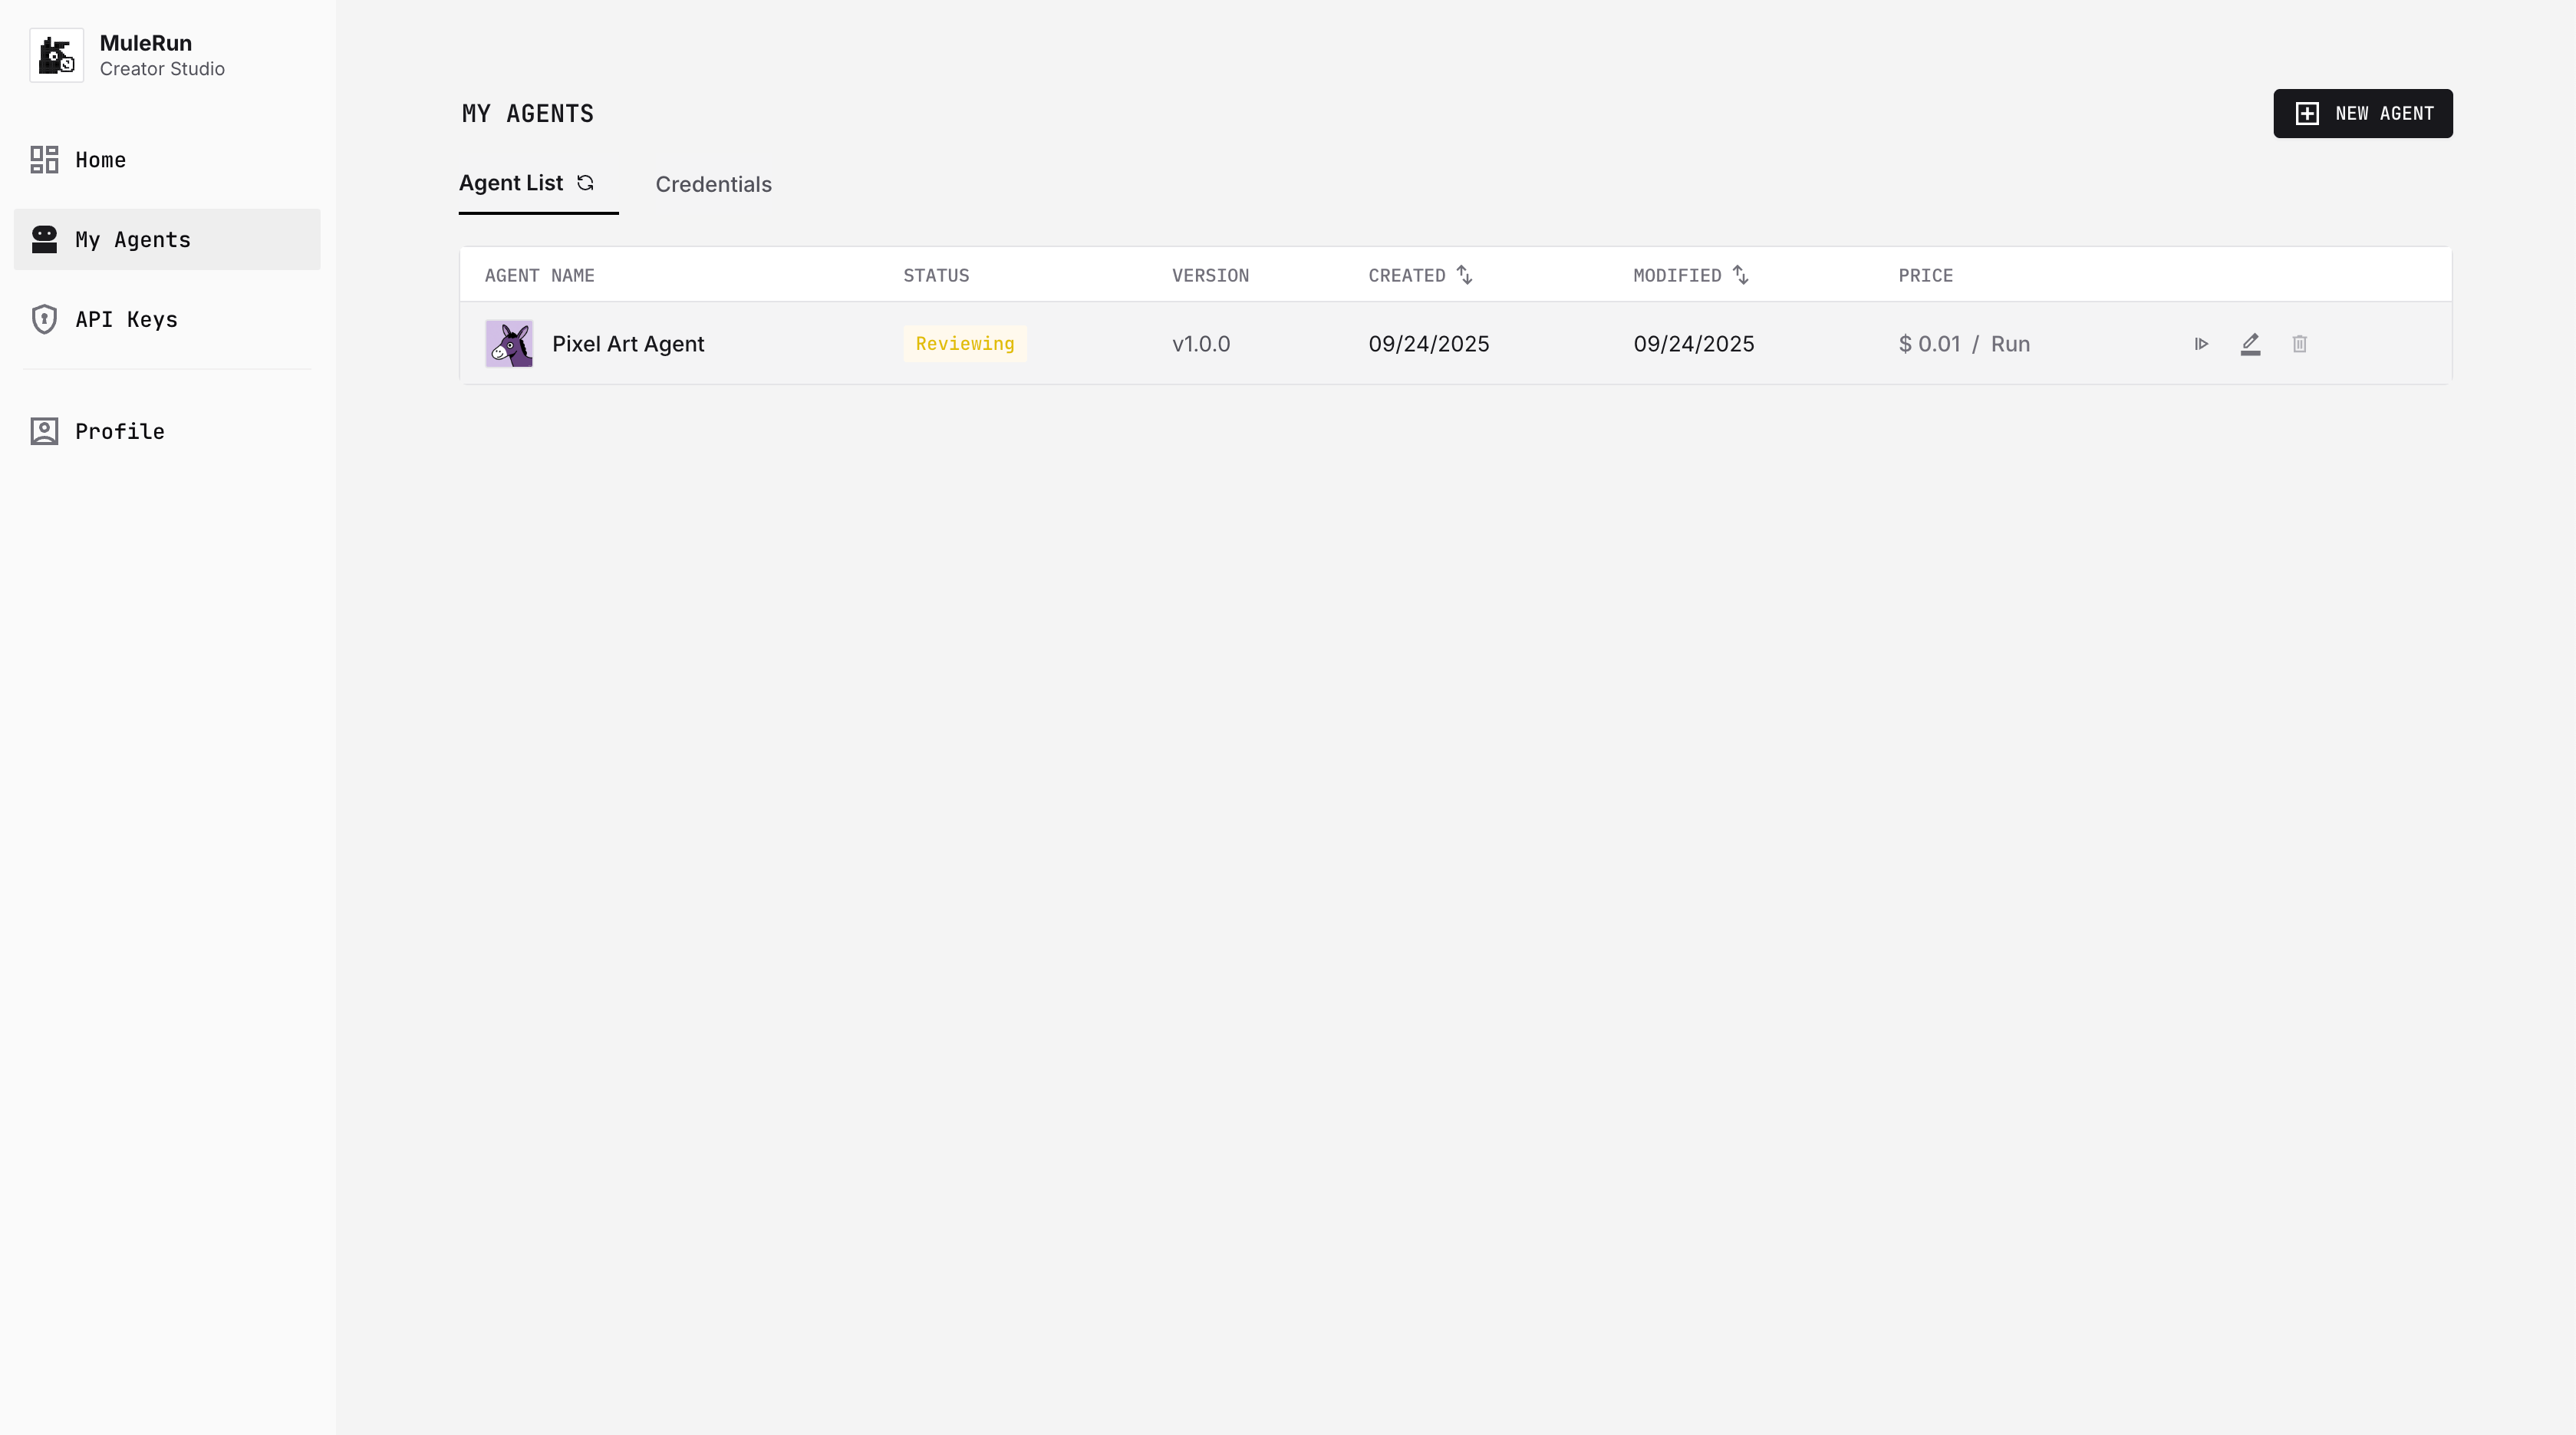Open the Profile page
The image size is (2576, 1435).
(120, 431)
